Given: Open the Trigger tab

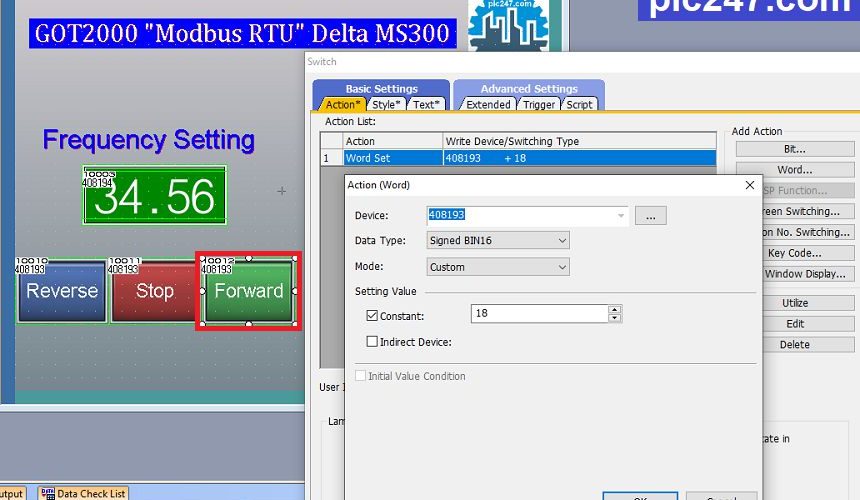Looking at the screenshot, I should click(539, 104).
